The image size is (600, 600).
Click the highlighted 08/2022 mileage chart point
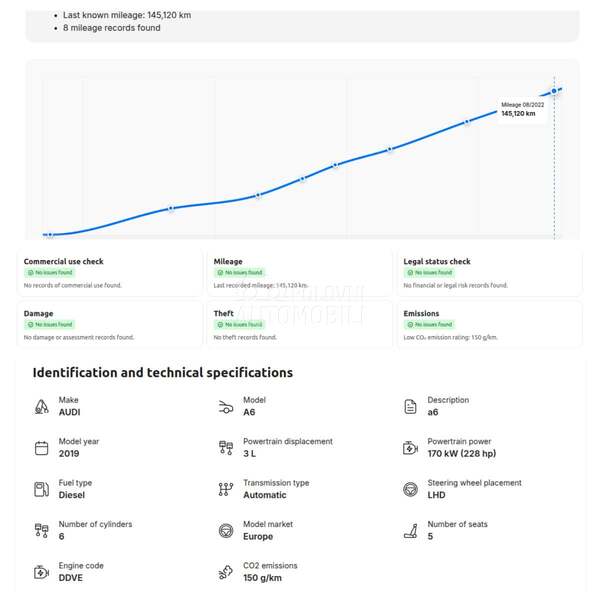tap(554, 91)
